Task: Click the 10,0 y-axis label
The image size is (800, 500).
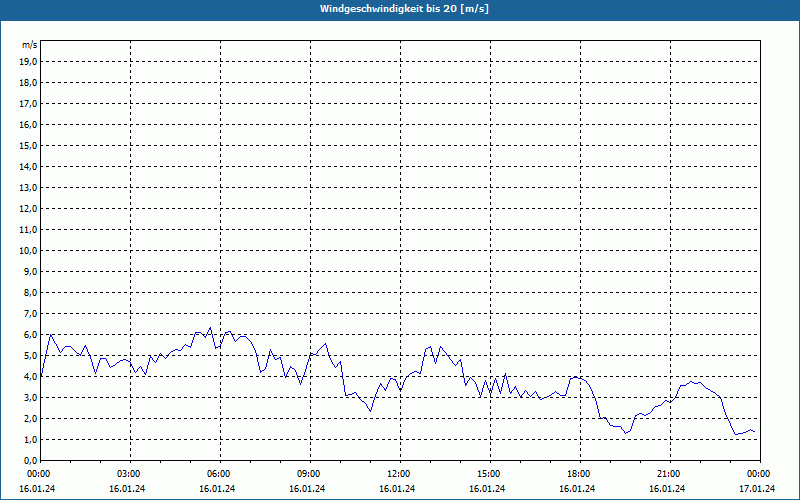Action: click(x=28, y=251)
